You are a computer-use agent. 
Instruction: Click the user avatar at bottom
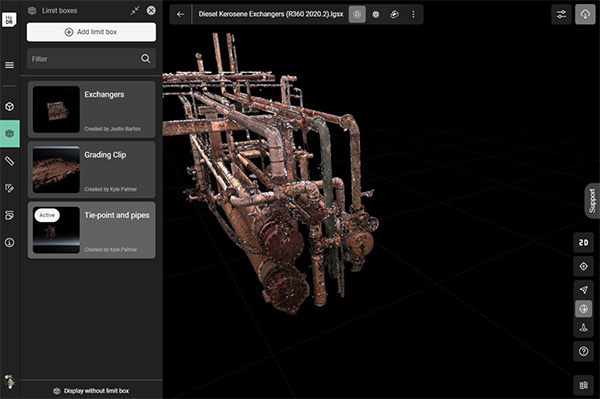pyautogui.click(x=9, y=381)
